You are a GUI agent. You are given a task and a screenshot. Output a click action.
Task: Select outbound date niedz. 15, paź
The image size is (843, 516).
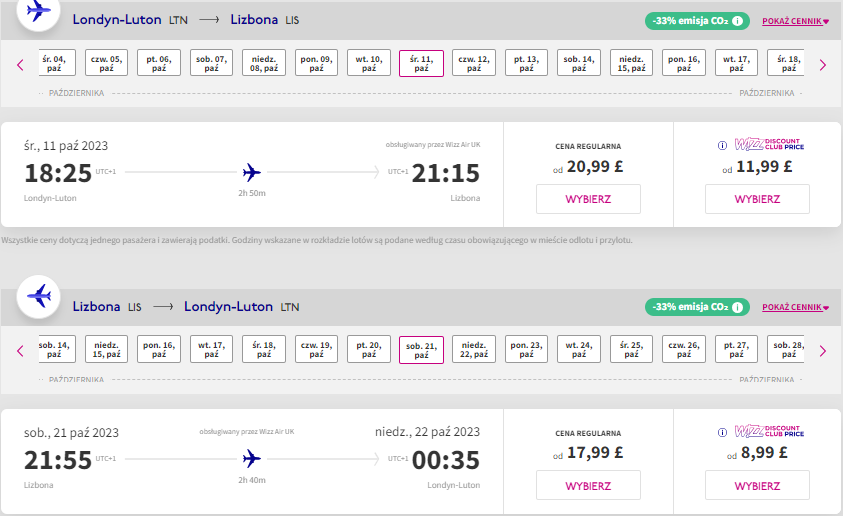coord(631,63)
